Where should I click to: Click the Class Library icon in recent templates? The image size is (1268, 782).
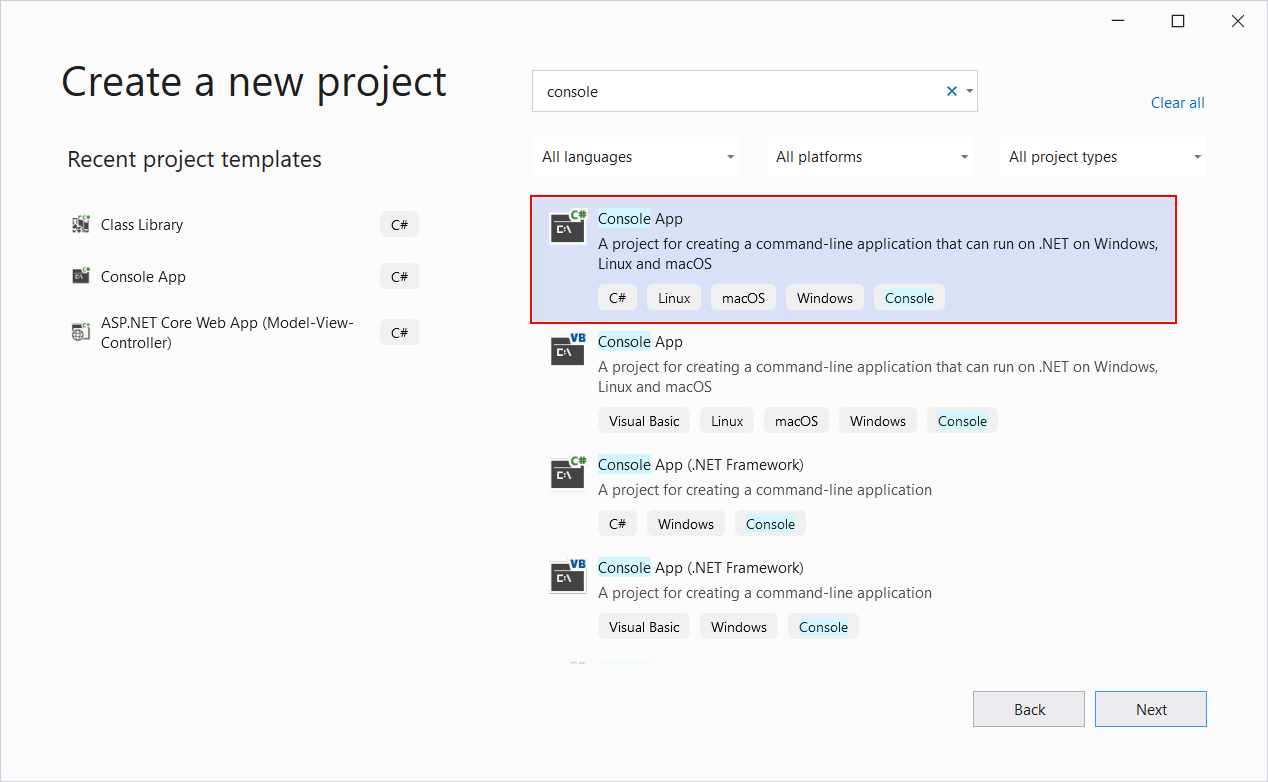[x=80, y=224]
